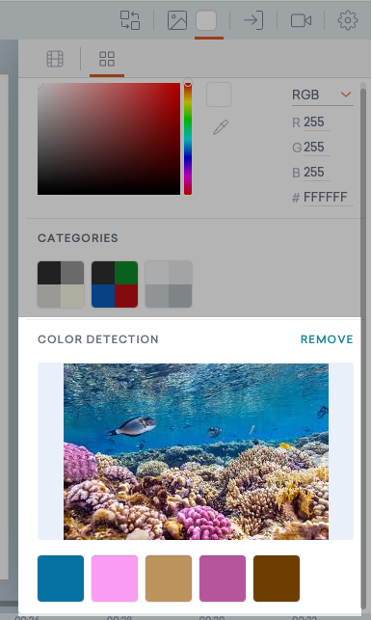Switch to the grid view tab
The height and width of the screenshot is (620, 372).
click(x=107, y=59)
